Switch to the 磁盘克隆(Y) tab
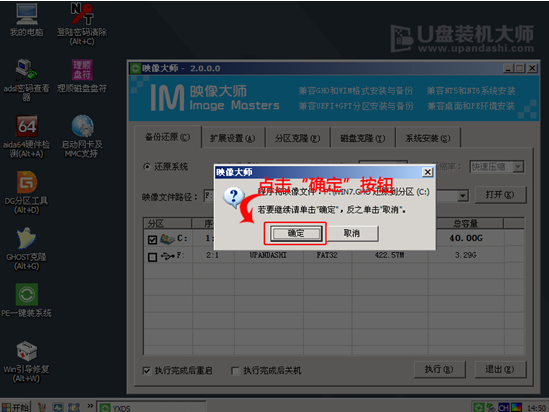The image size is (549, 412). (363, 138)
